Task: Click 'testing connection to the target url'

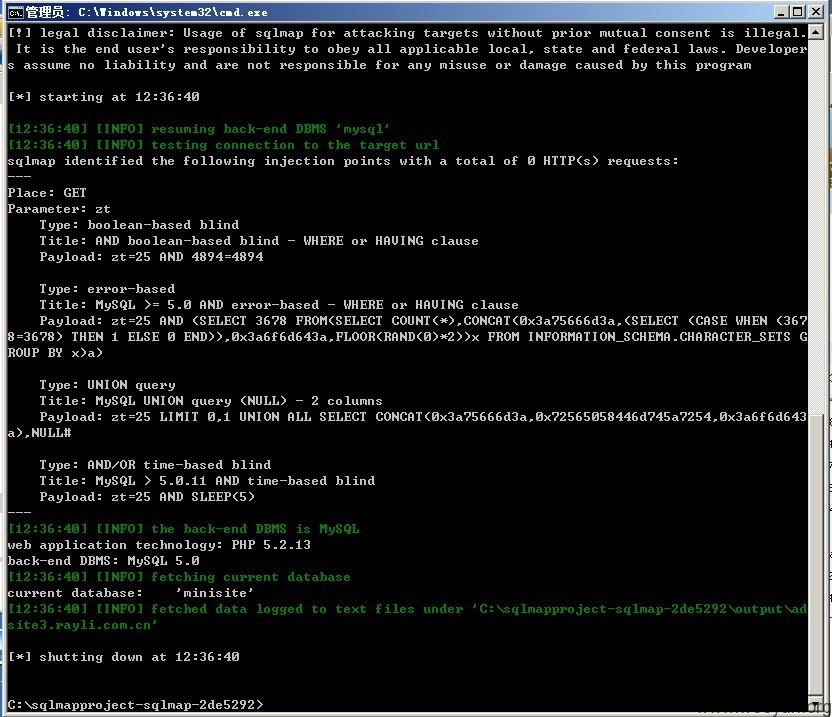Action: (295, 145)
